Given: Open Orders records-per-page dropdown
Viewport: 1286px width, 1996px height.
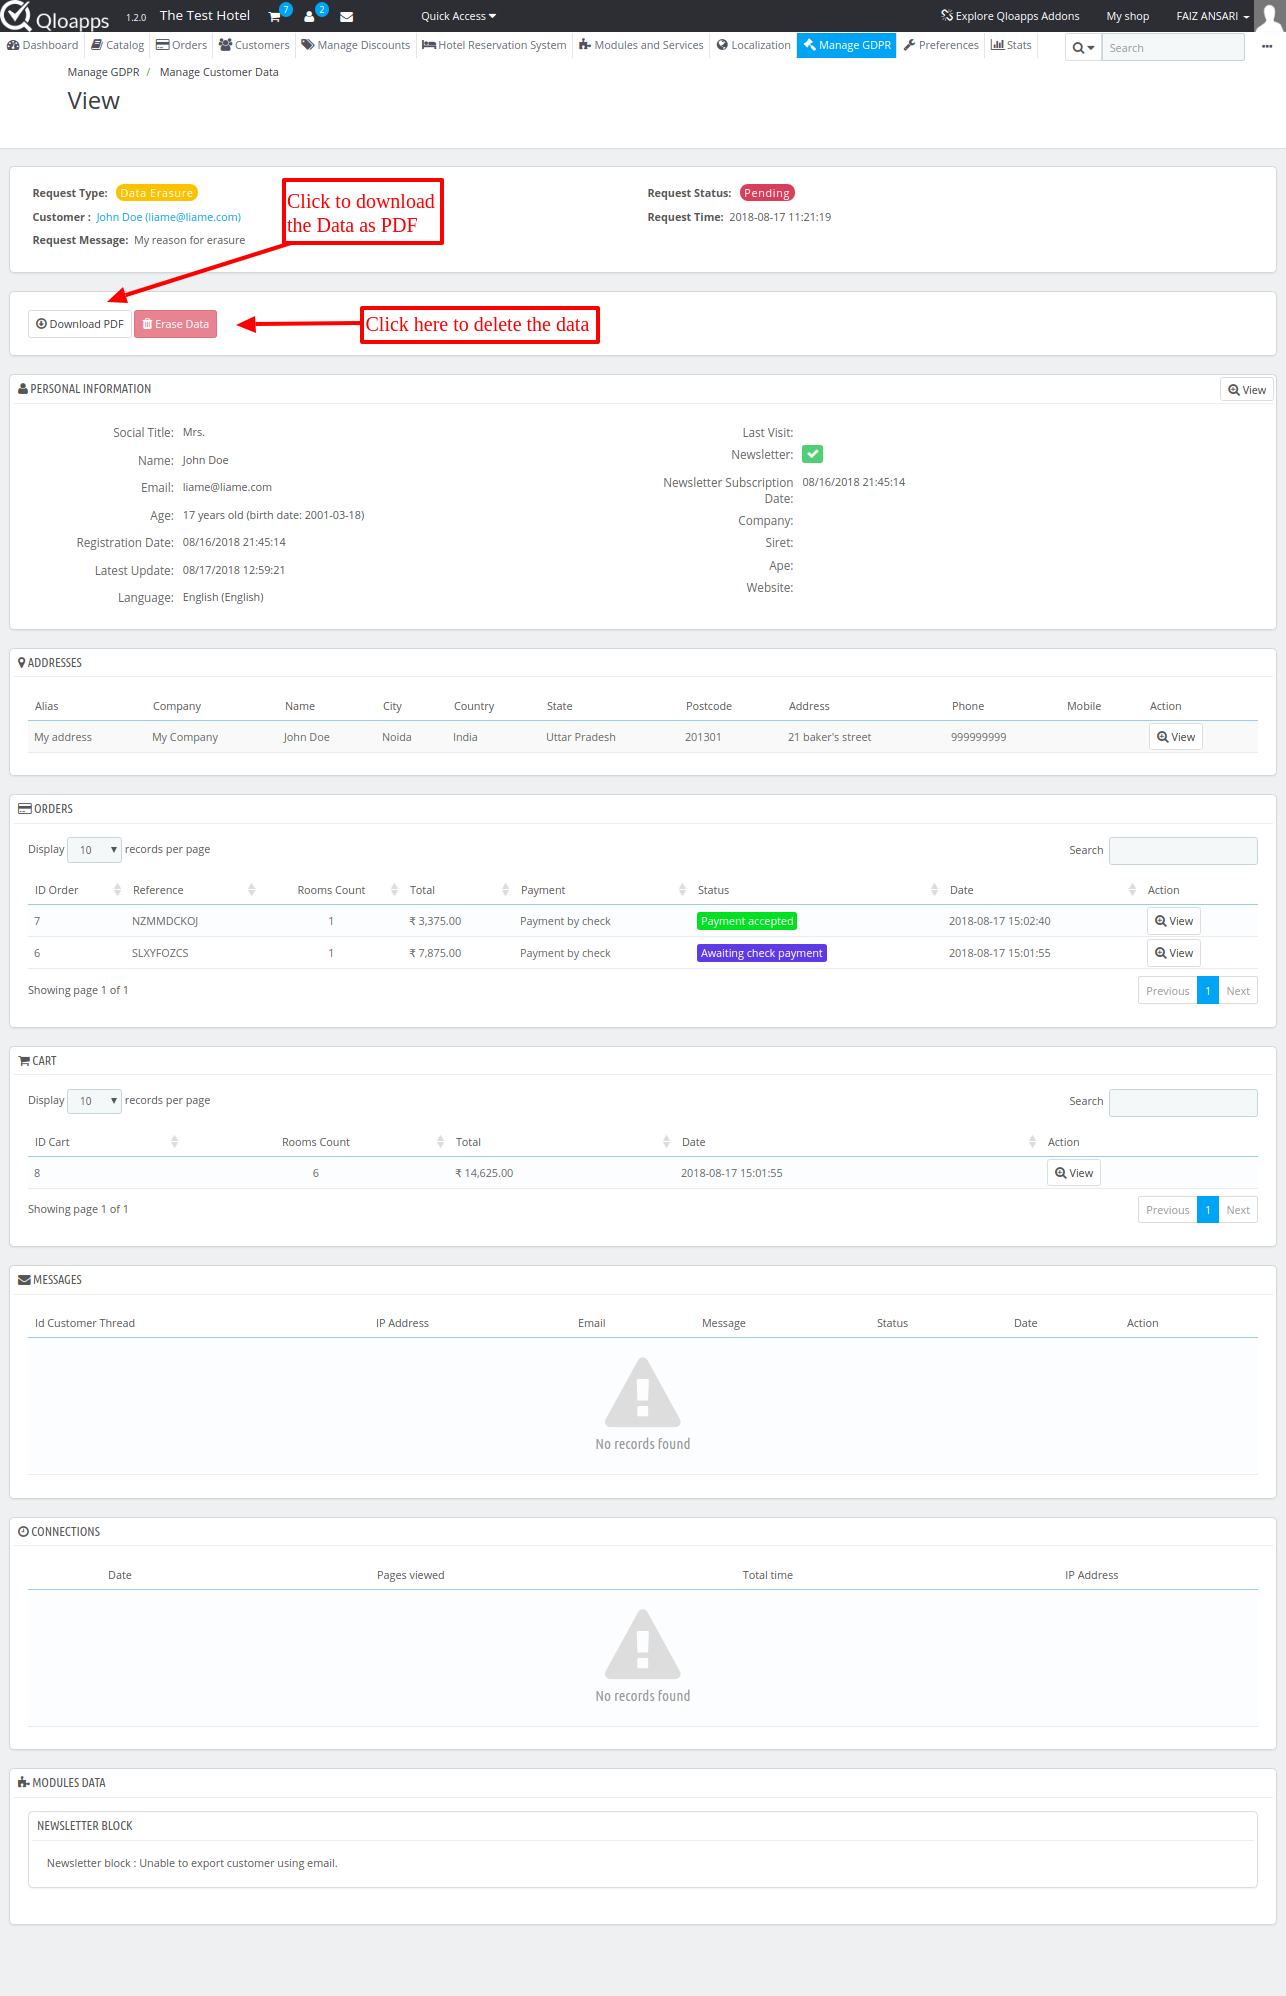Looking at the screenshot, I should 94,850.
